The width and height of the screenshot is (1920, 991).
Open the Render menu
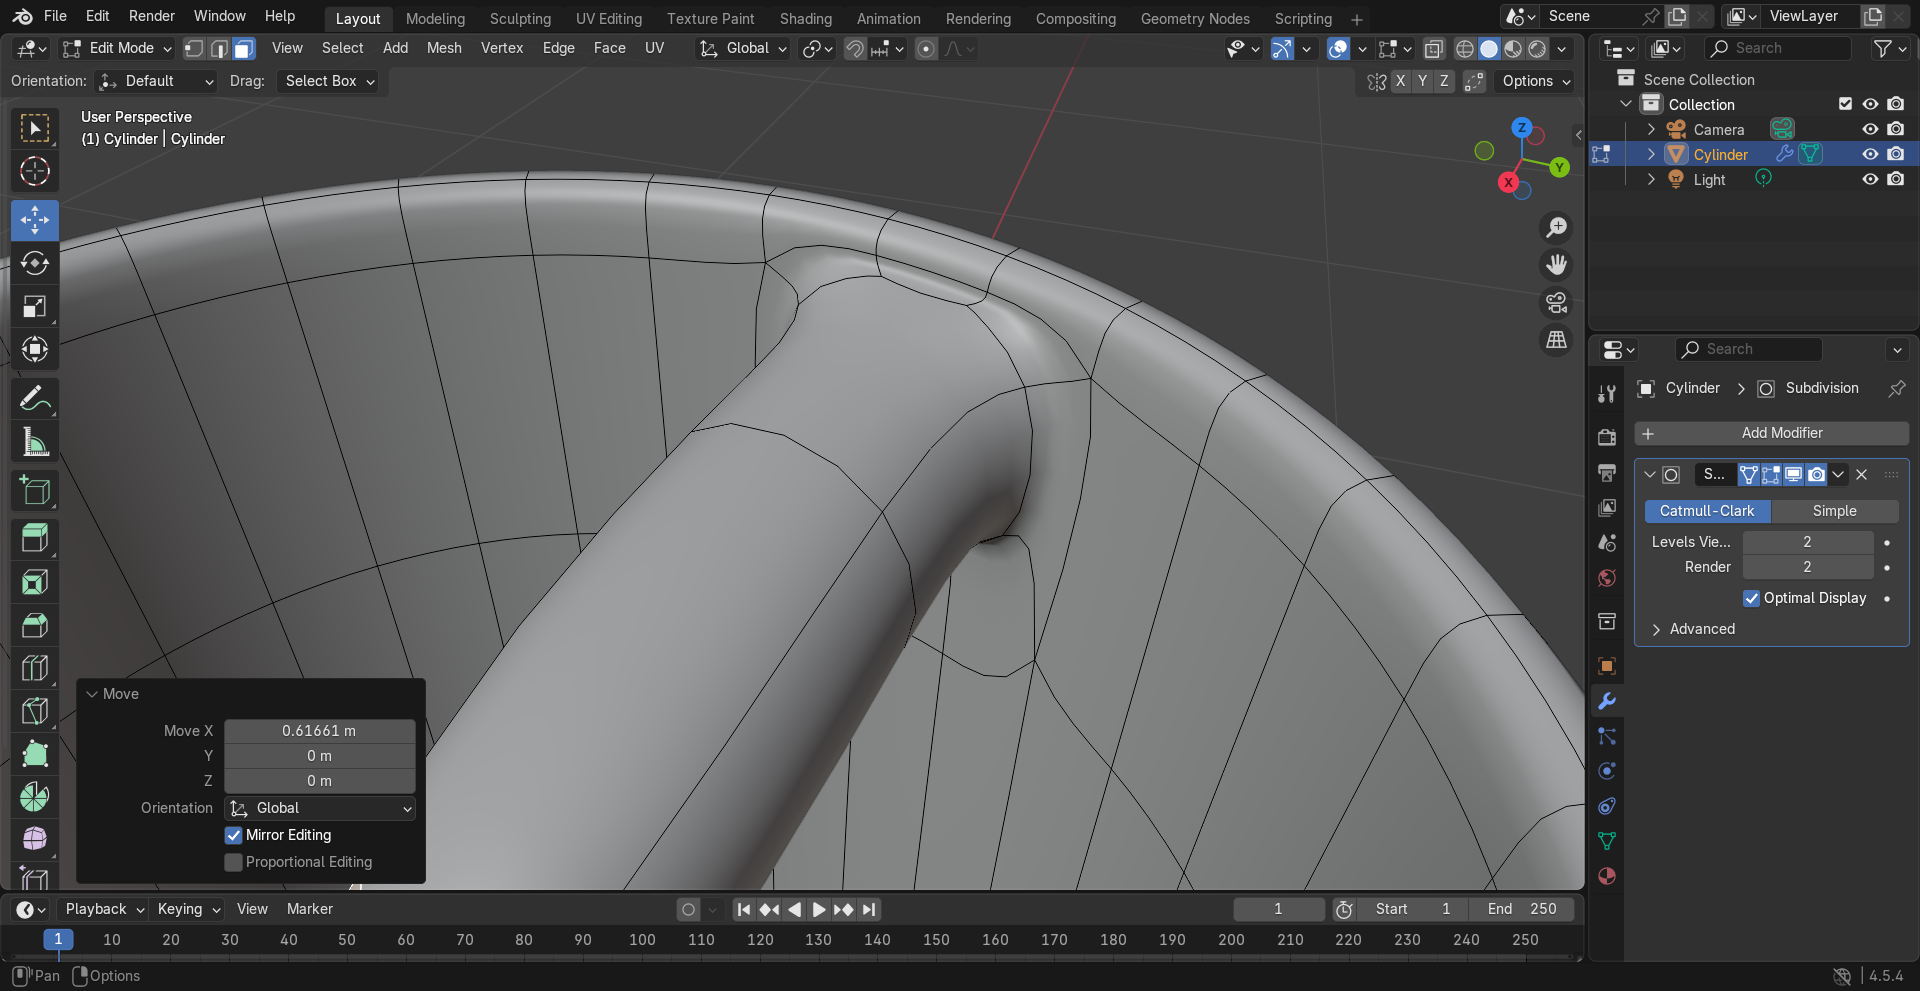coord(152,16)
